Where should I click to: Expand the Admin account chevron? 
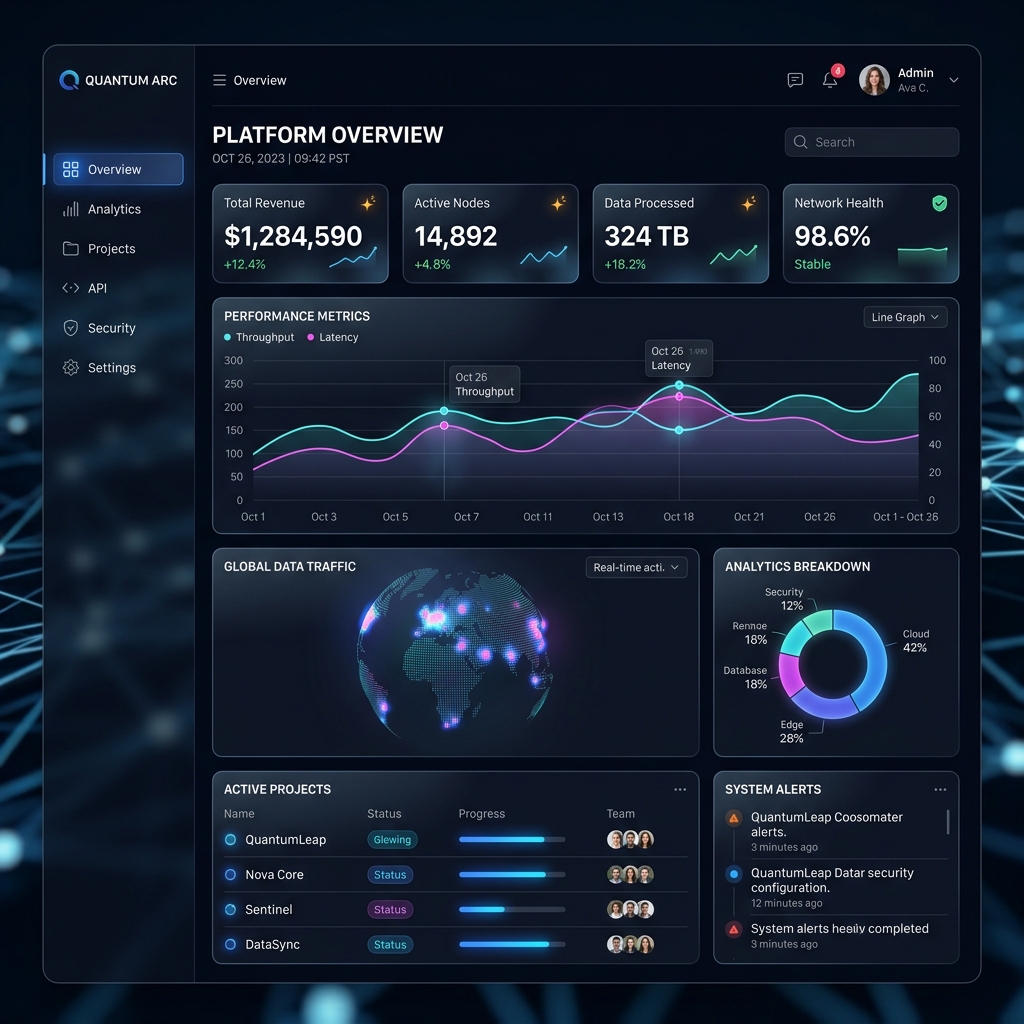click(x=953, y=80)
